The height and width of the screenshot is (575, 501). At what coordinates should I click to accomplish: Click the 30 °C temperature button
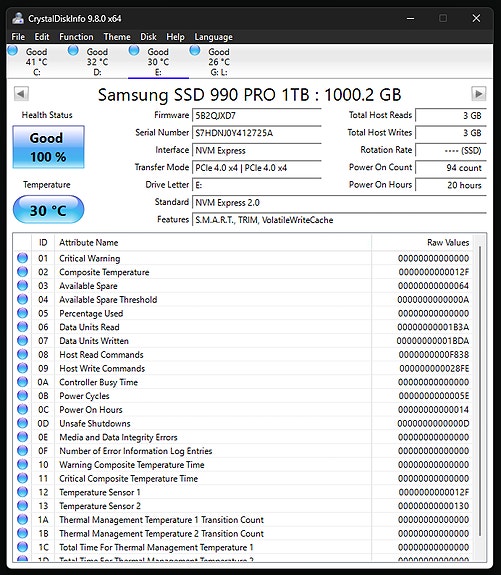tap(48, 210)
